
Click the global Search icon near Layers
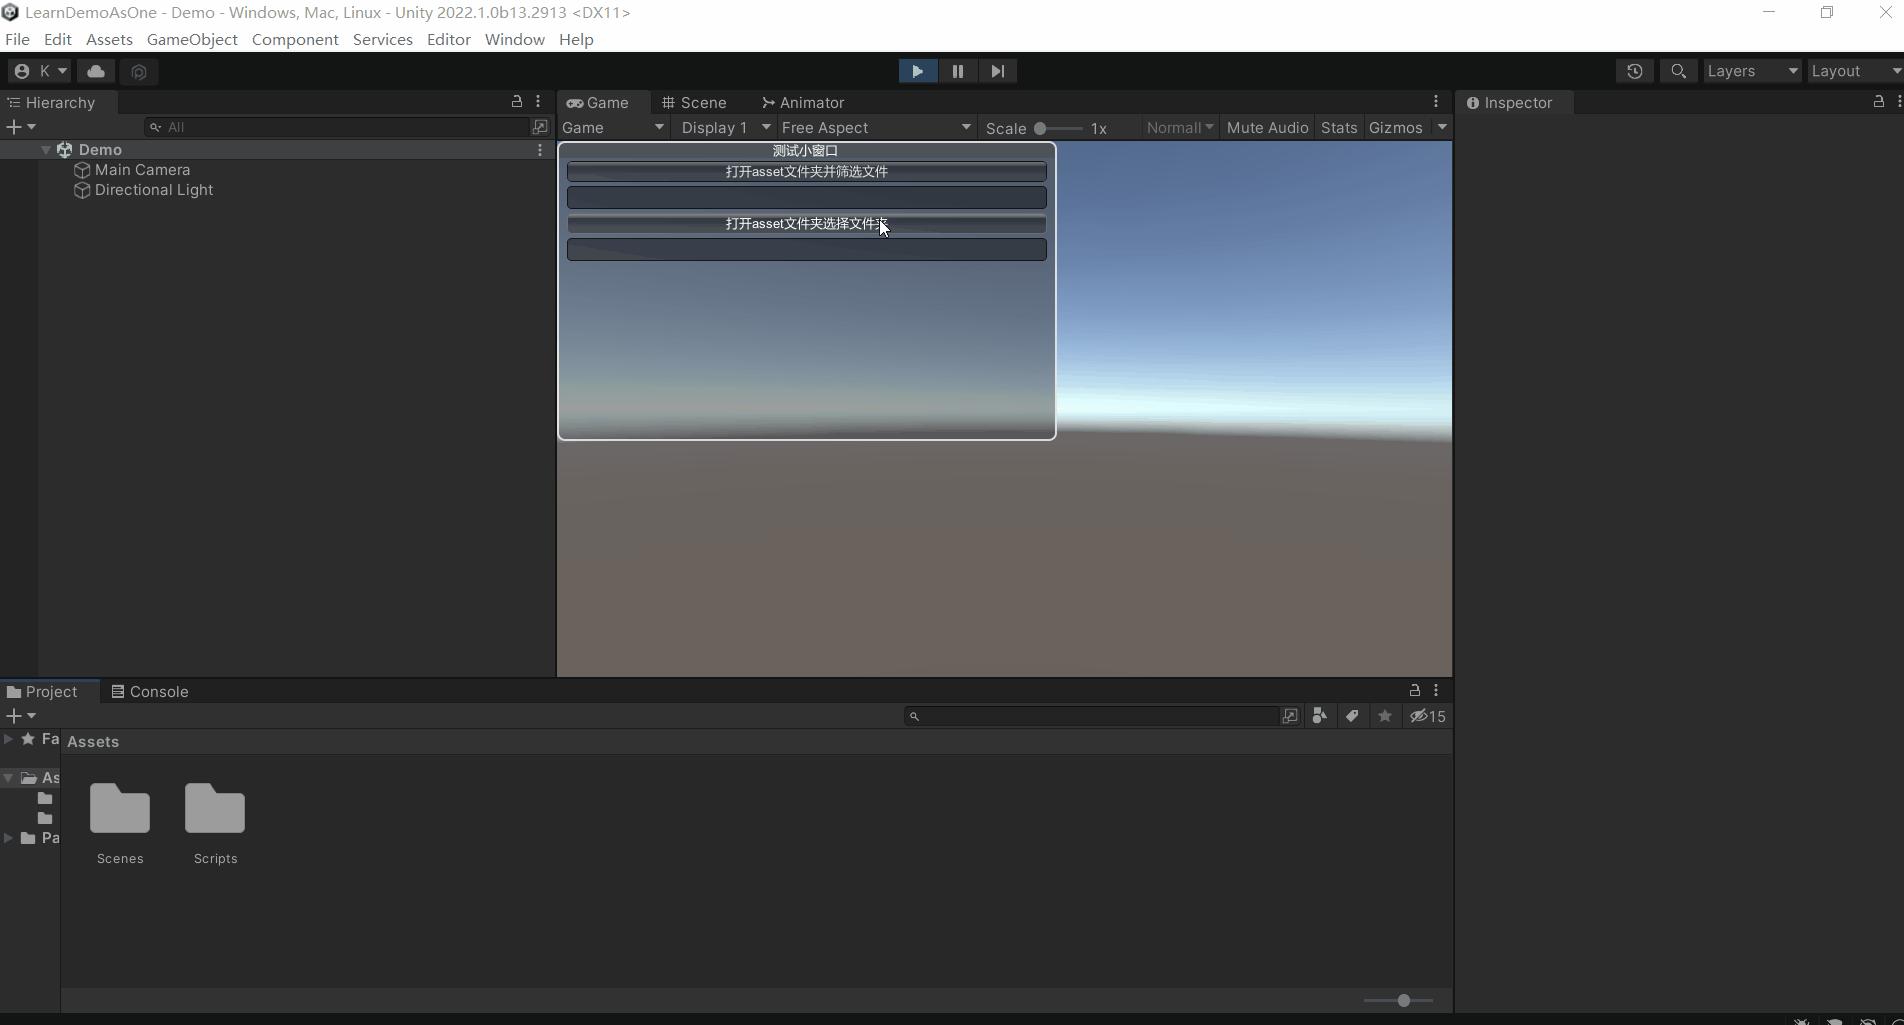[1678, 71]
